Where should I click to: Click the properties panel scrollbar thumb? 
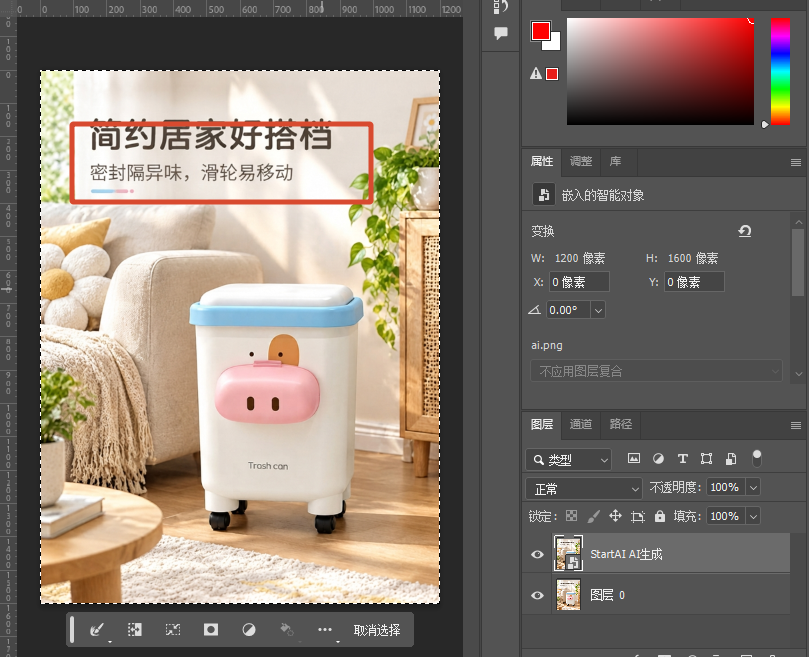pos(798,263)
